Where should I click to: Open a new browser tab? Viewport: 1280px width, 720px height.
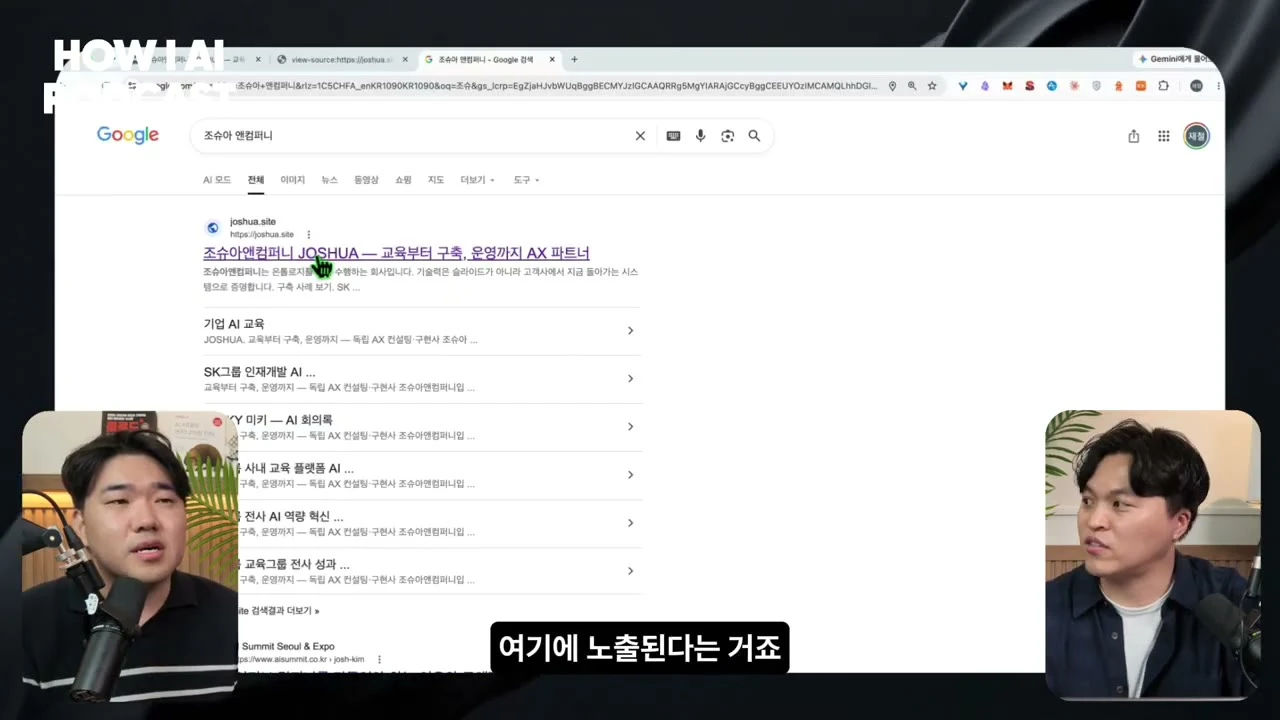pyautogui.click(x=574, y=60)
